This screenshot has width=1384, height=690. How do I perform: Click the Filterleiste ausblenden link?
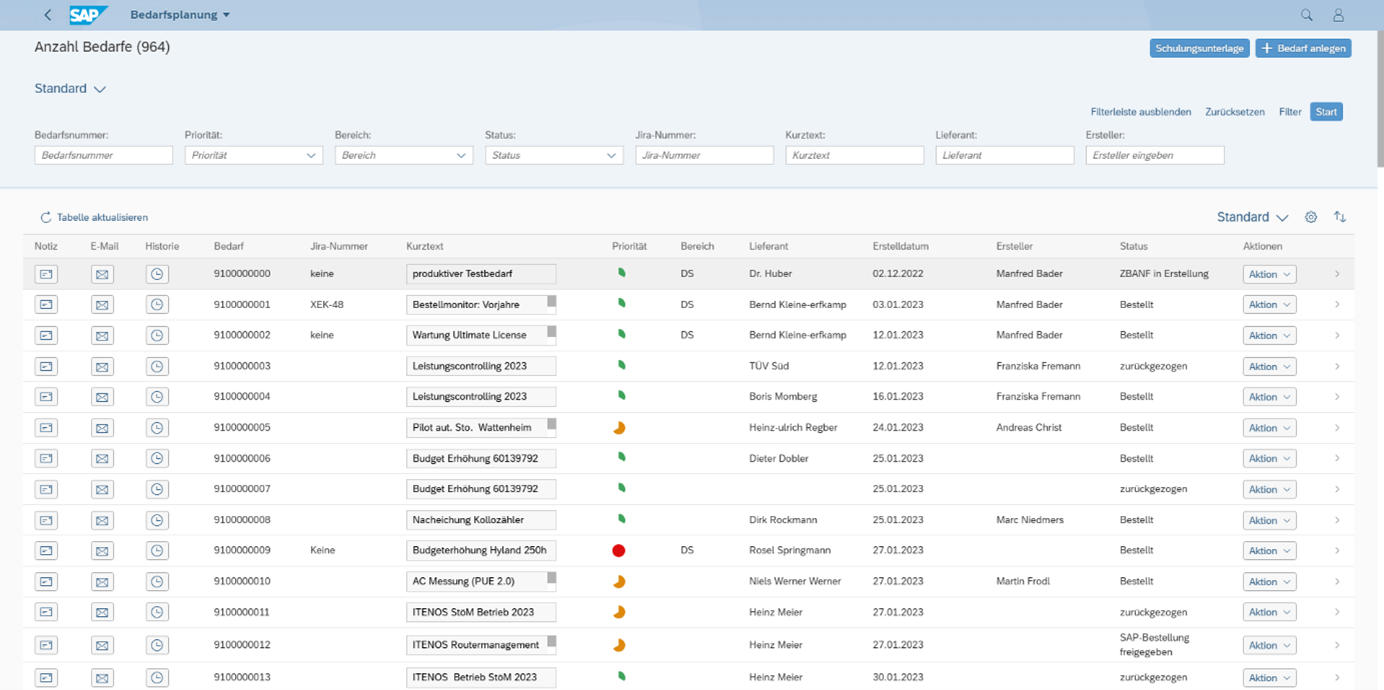[1140, 112]
